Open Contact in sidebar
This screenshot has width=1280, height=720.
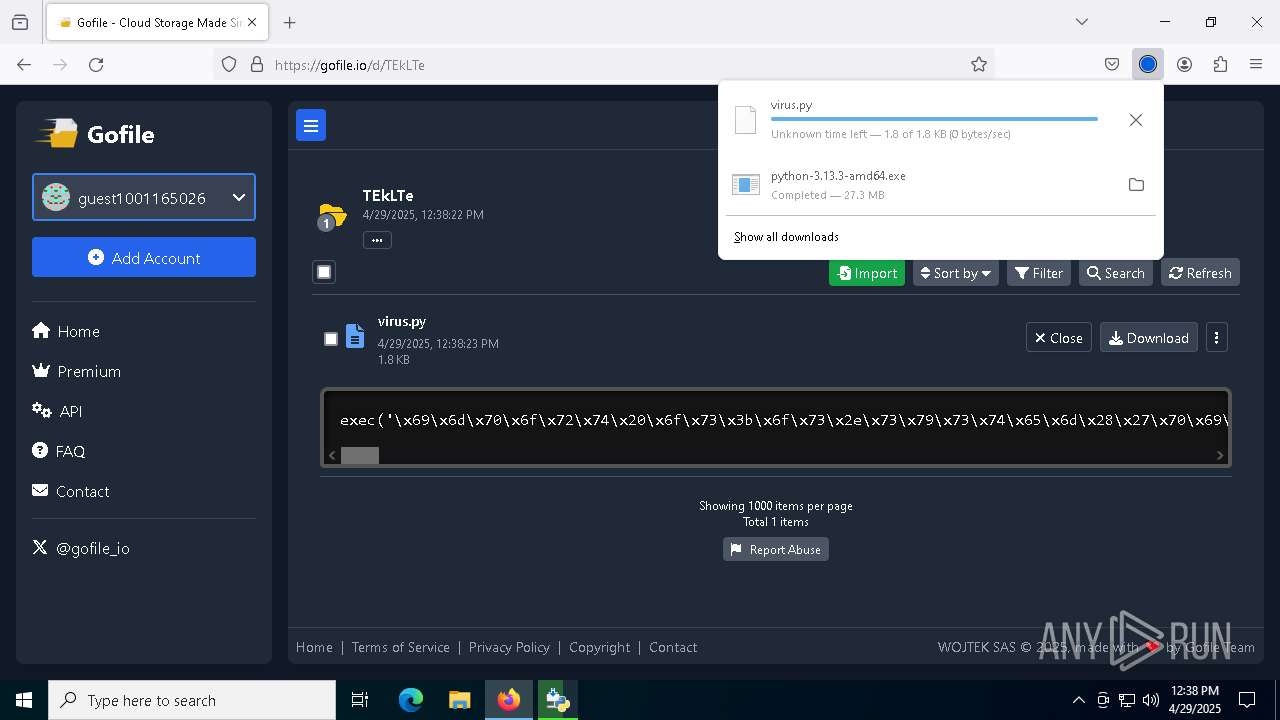click(70, 491)
